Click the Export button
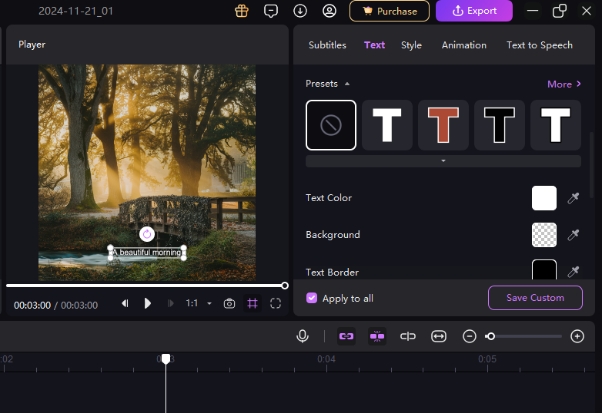The image size is (602, 414). point(474,11)
